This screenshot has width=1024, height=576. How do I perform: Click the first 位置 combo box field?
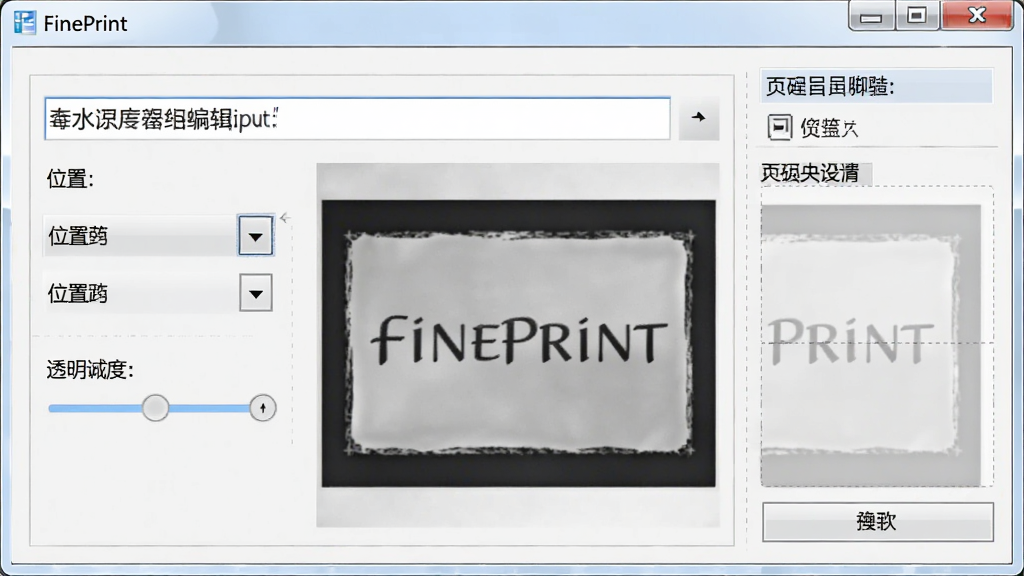(158, 236)
